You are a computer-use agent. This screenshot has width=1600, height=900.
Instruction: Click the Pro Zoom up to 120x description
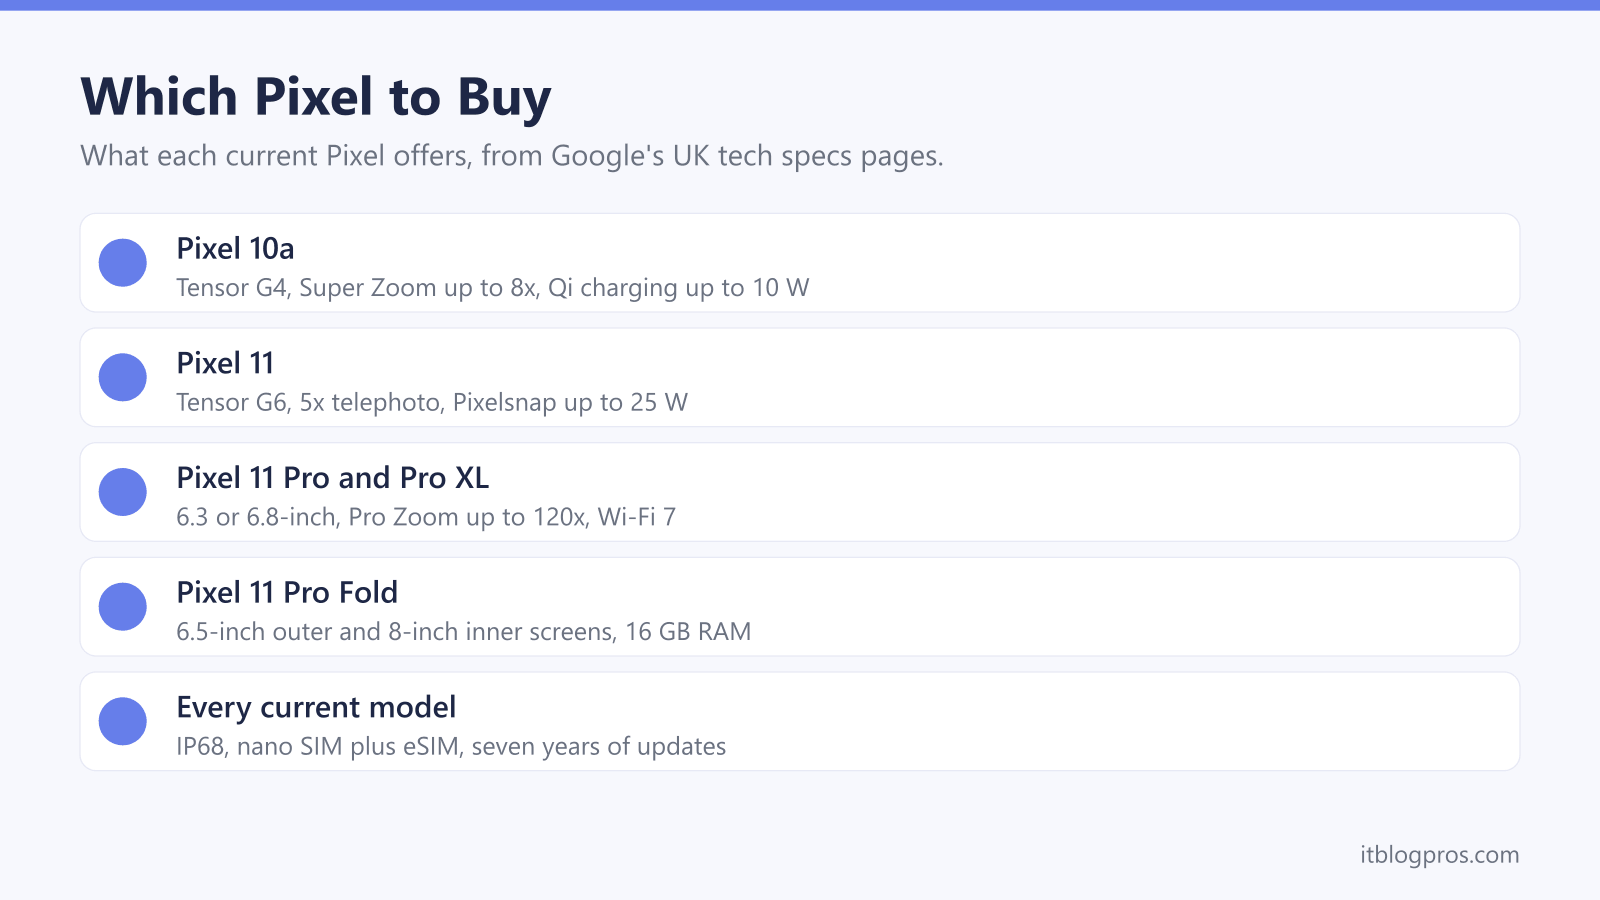[426, 517]
